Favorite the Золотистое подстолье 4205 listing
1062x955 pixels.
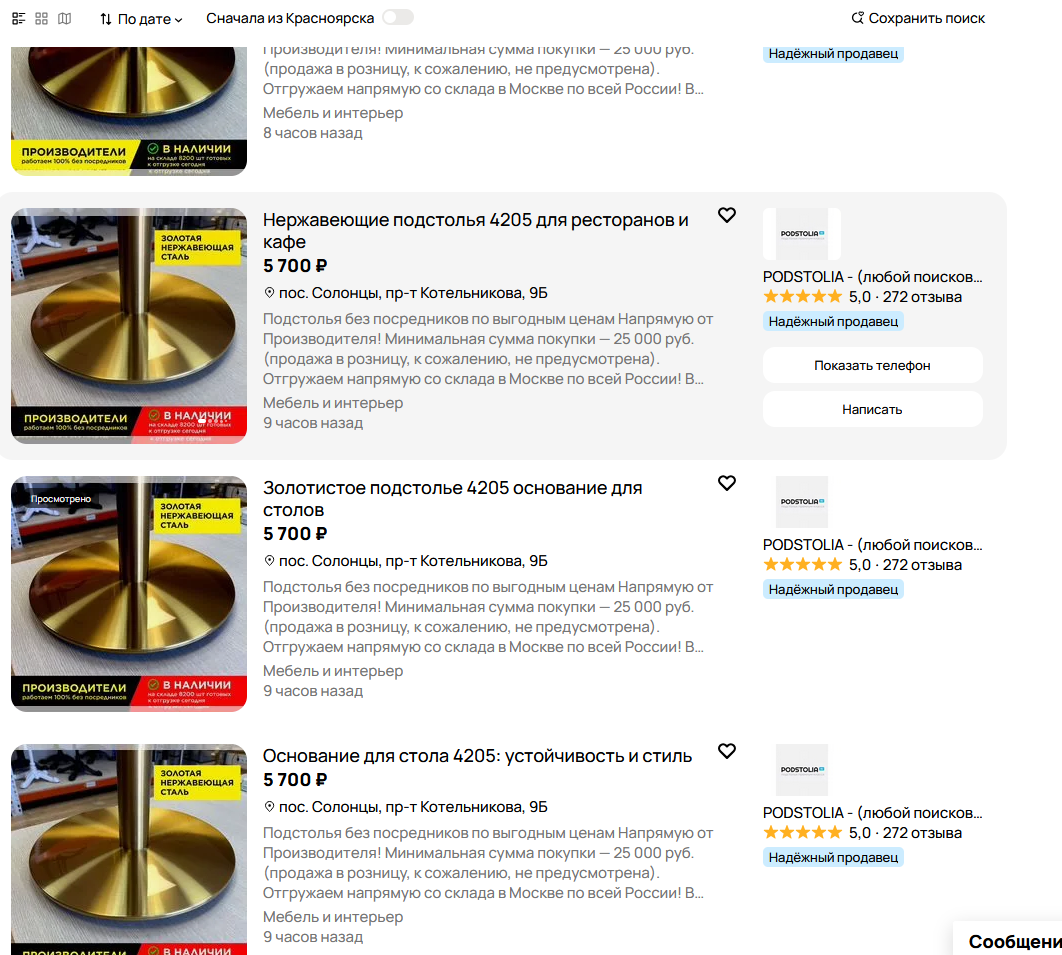(x=727, y=483)
